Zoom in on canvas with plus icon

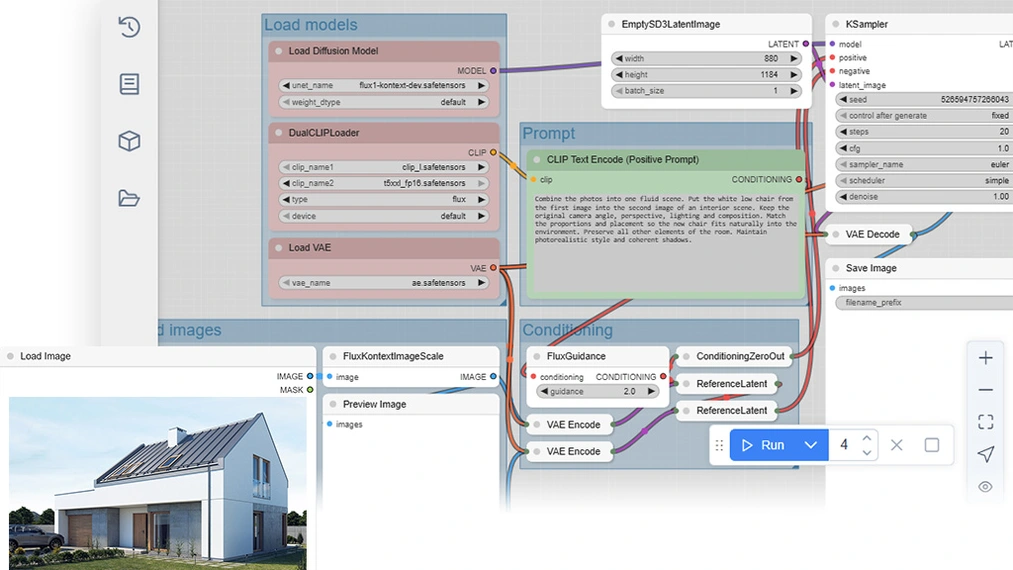[x=985, y=358]
